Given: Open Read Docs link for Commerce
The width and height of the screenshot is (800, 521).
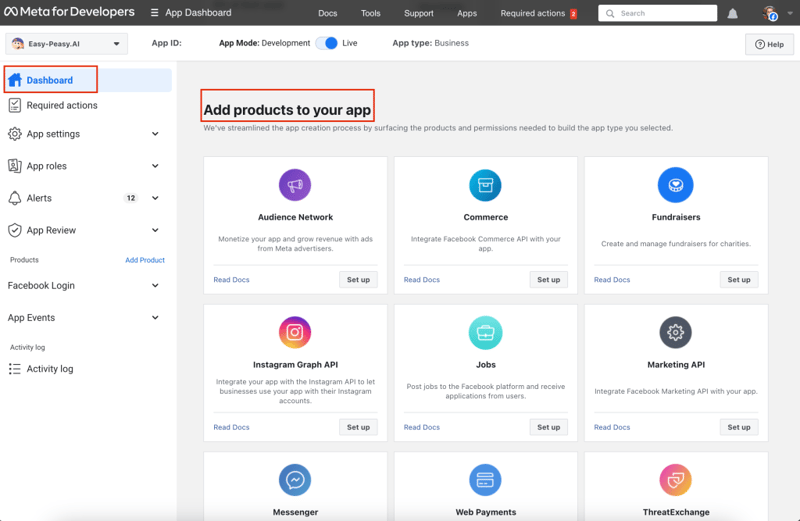Looking at the screenshot, I should (422, 280).
